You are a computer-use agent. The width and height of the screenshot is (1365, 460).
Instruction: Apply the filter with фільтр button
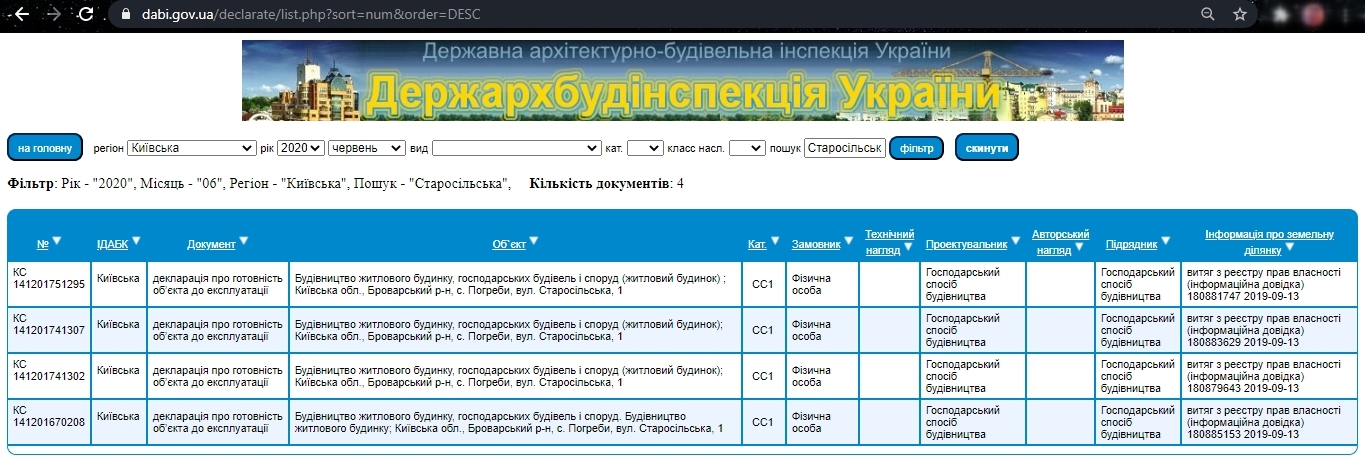tap(917, 147)
